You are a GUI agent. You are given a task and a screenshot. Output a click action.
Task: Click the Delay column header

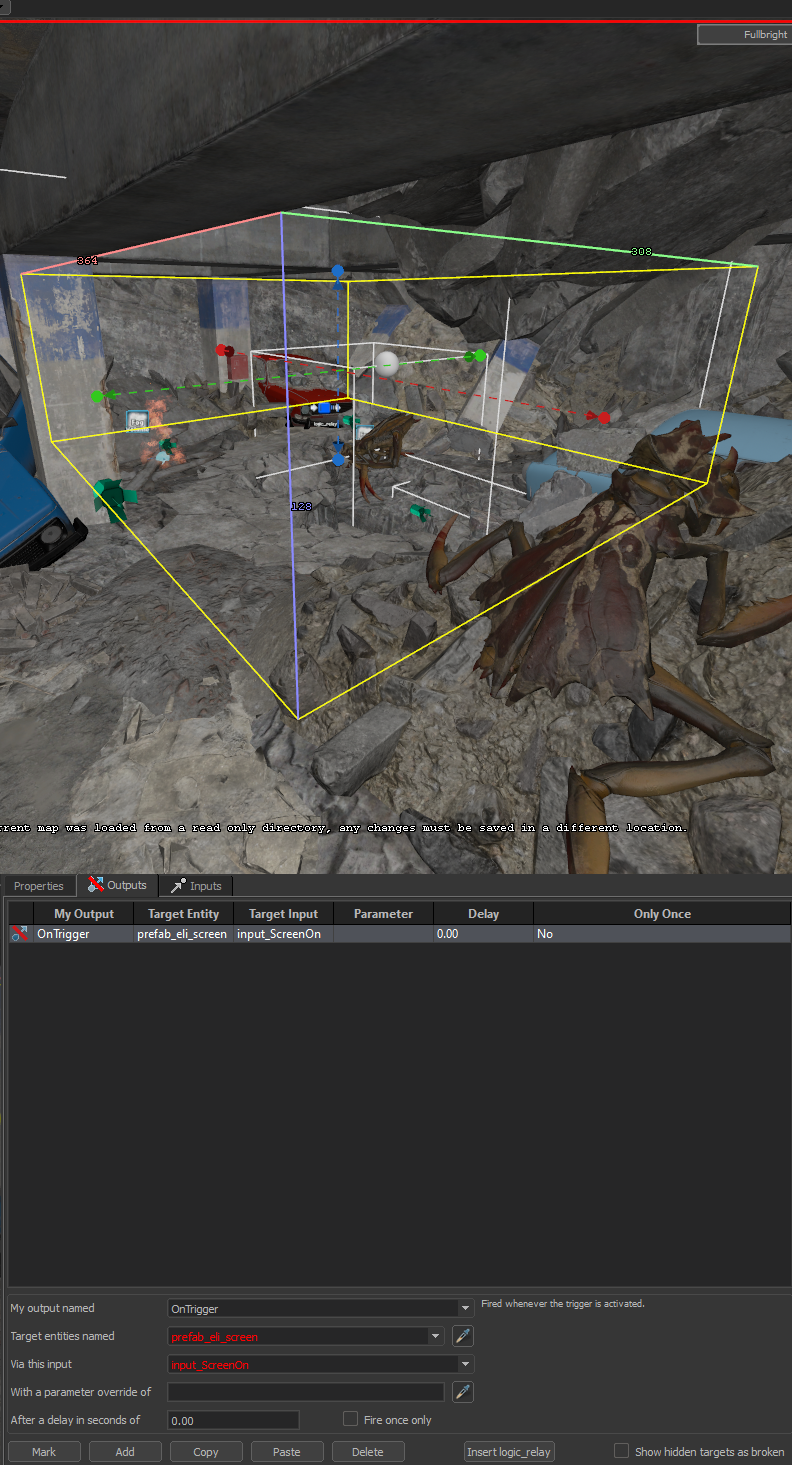483,913
